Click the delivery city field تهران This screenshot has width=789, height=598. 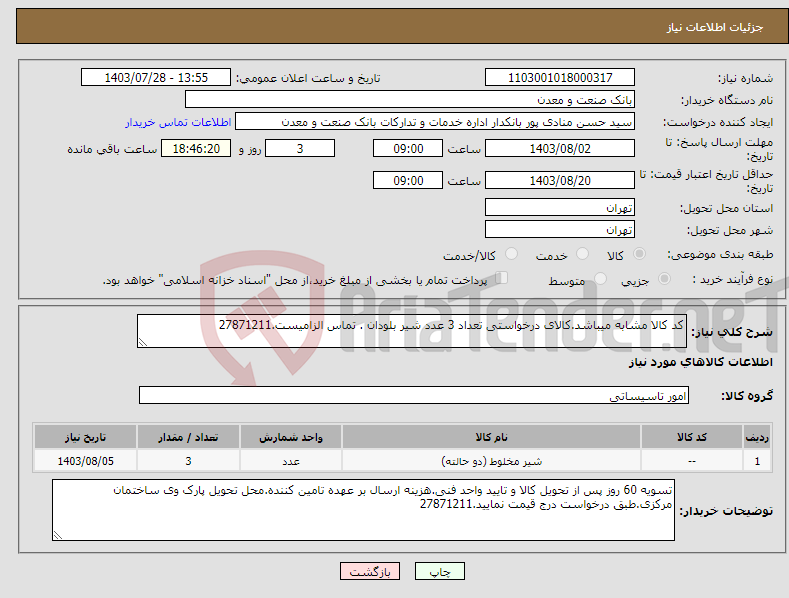(560, 230)
